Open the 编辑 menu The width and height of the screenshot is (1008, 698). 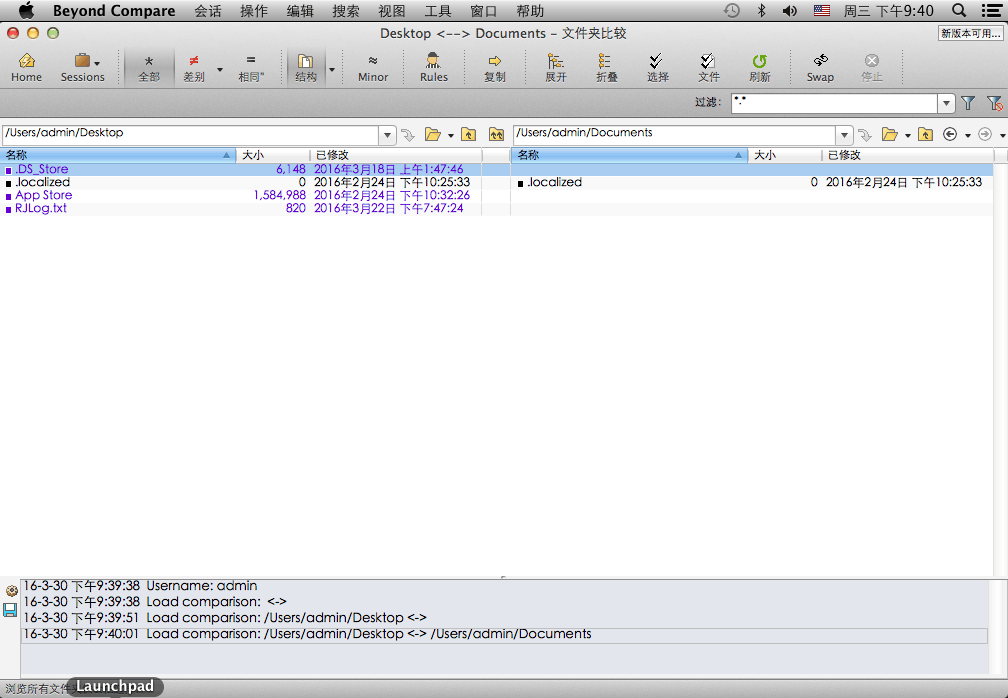(300, 10)
